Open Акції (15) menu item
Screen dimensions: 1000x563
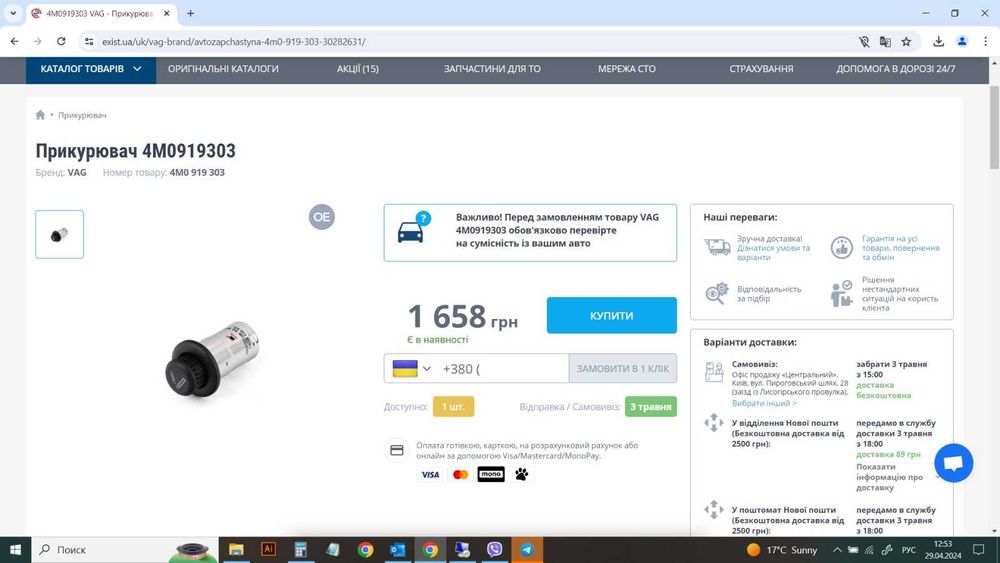358,69
